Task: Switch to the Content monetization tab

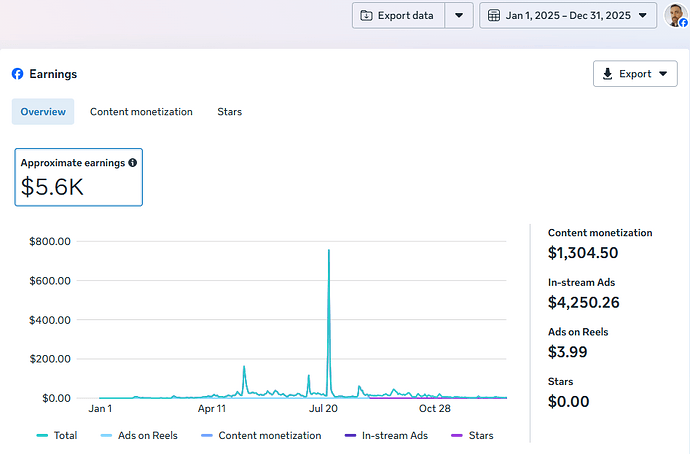Action: point(141,112)
